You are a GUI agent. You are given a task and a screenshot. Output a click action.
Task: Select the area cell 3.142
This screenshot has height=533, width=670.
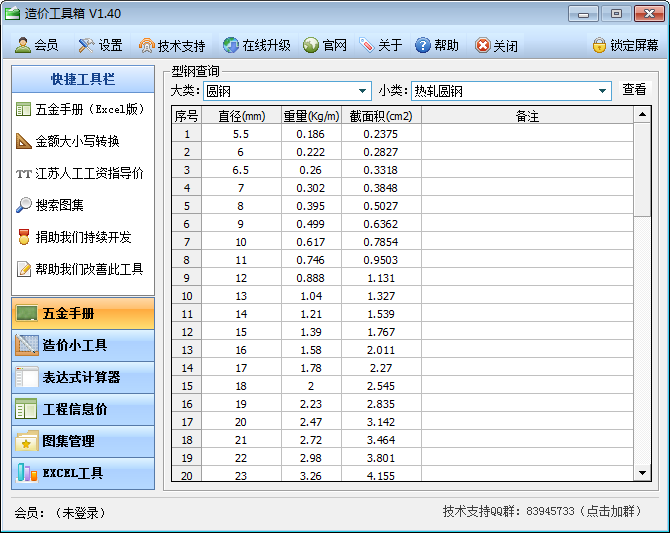381,422
